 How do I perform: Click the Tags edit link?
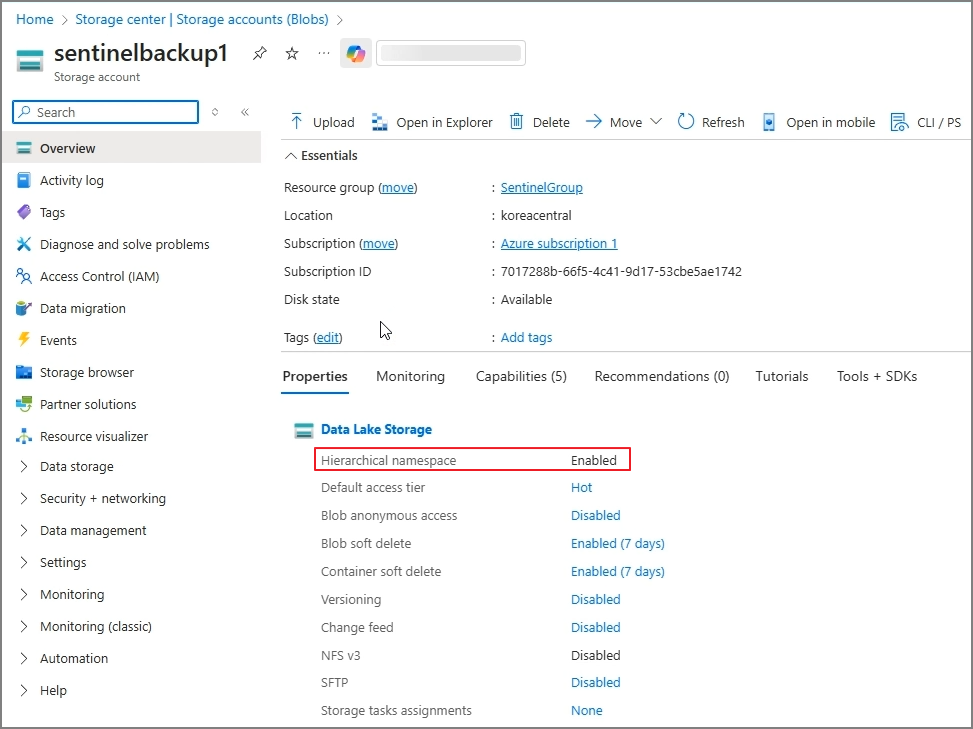point(328,338)
